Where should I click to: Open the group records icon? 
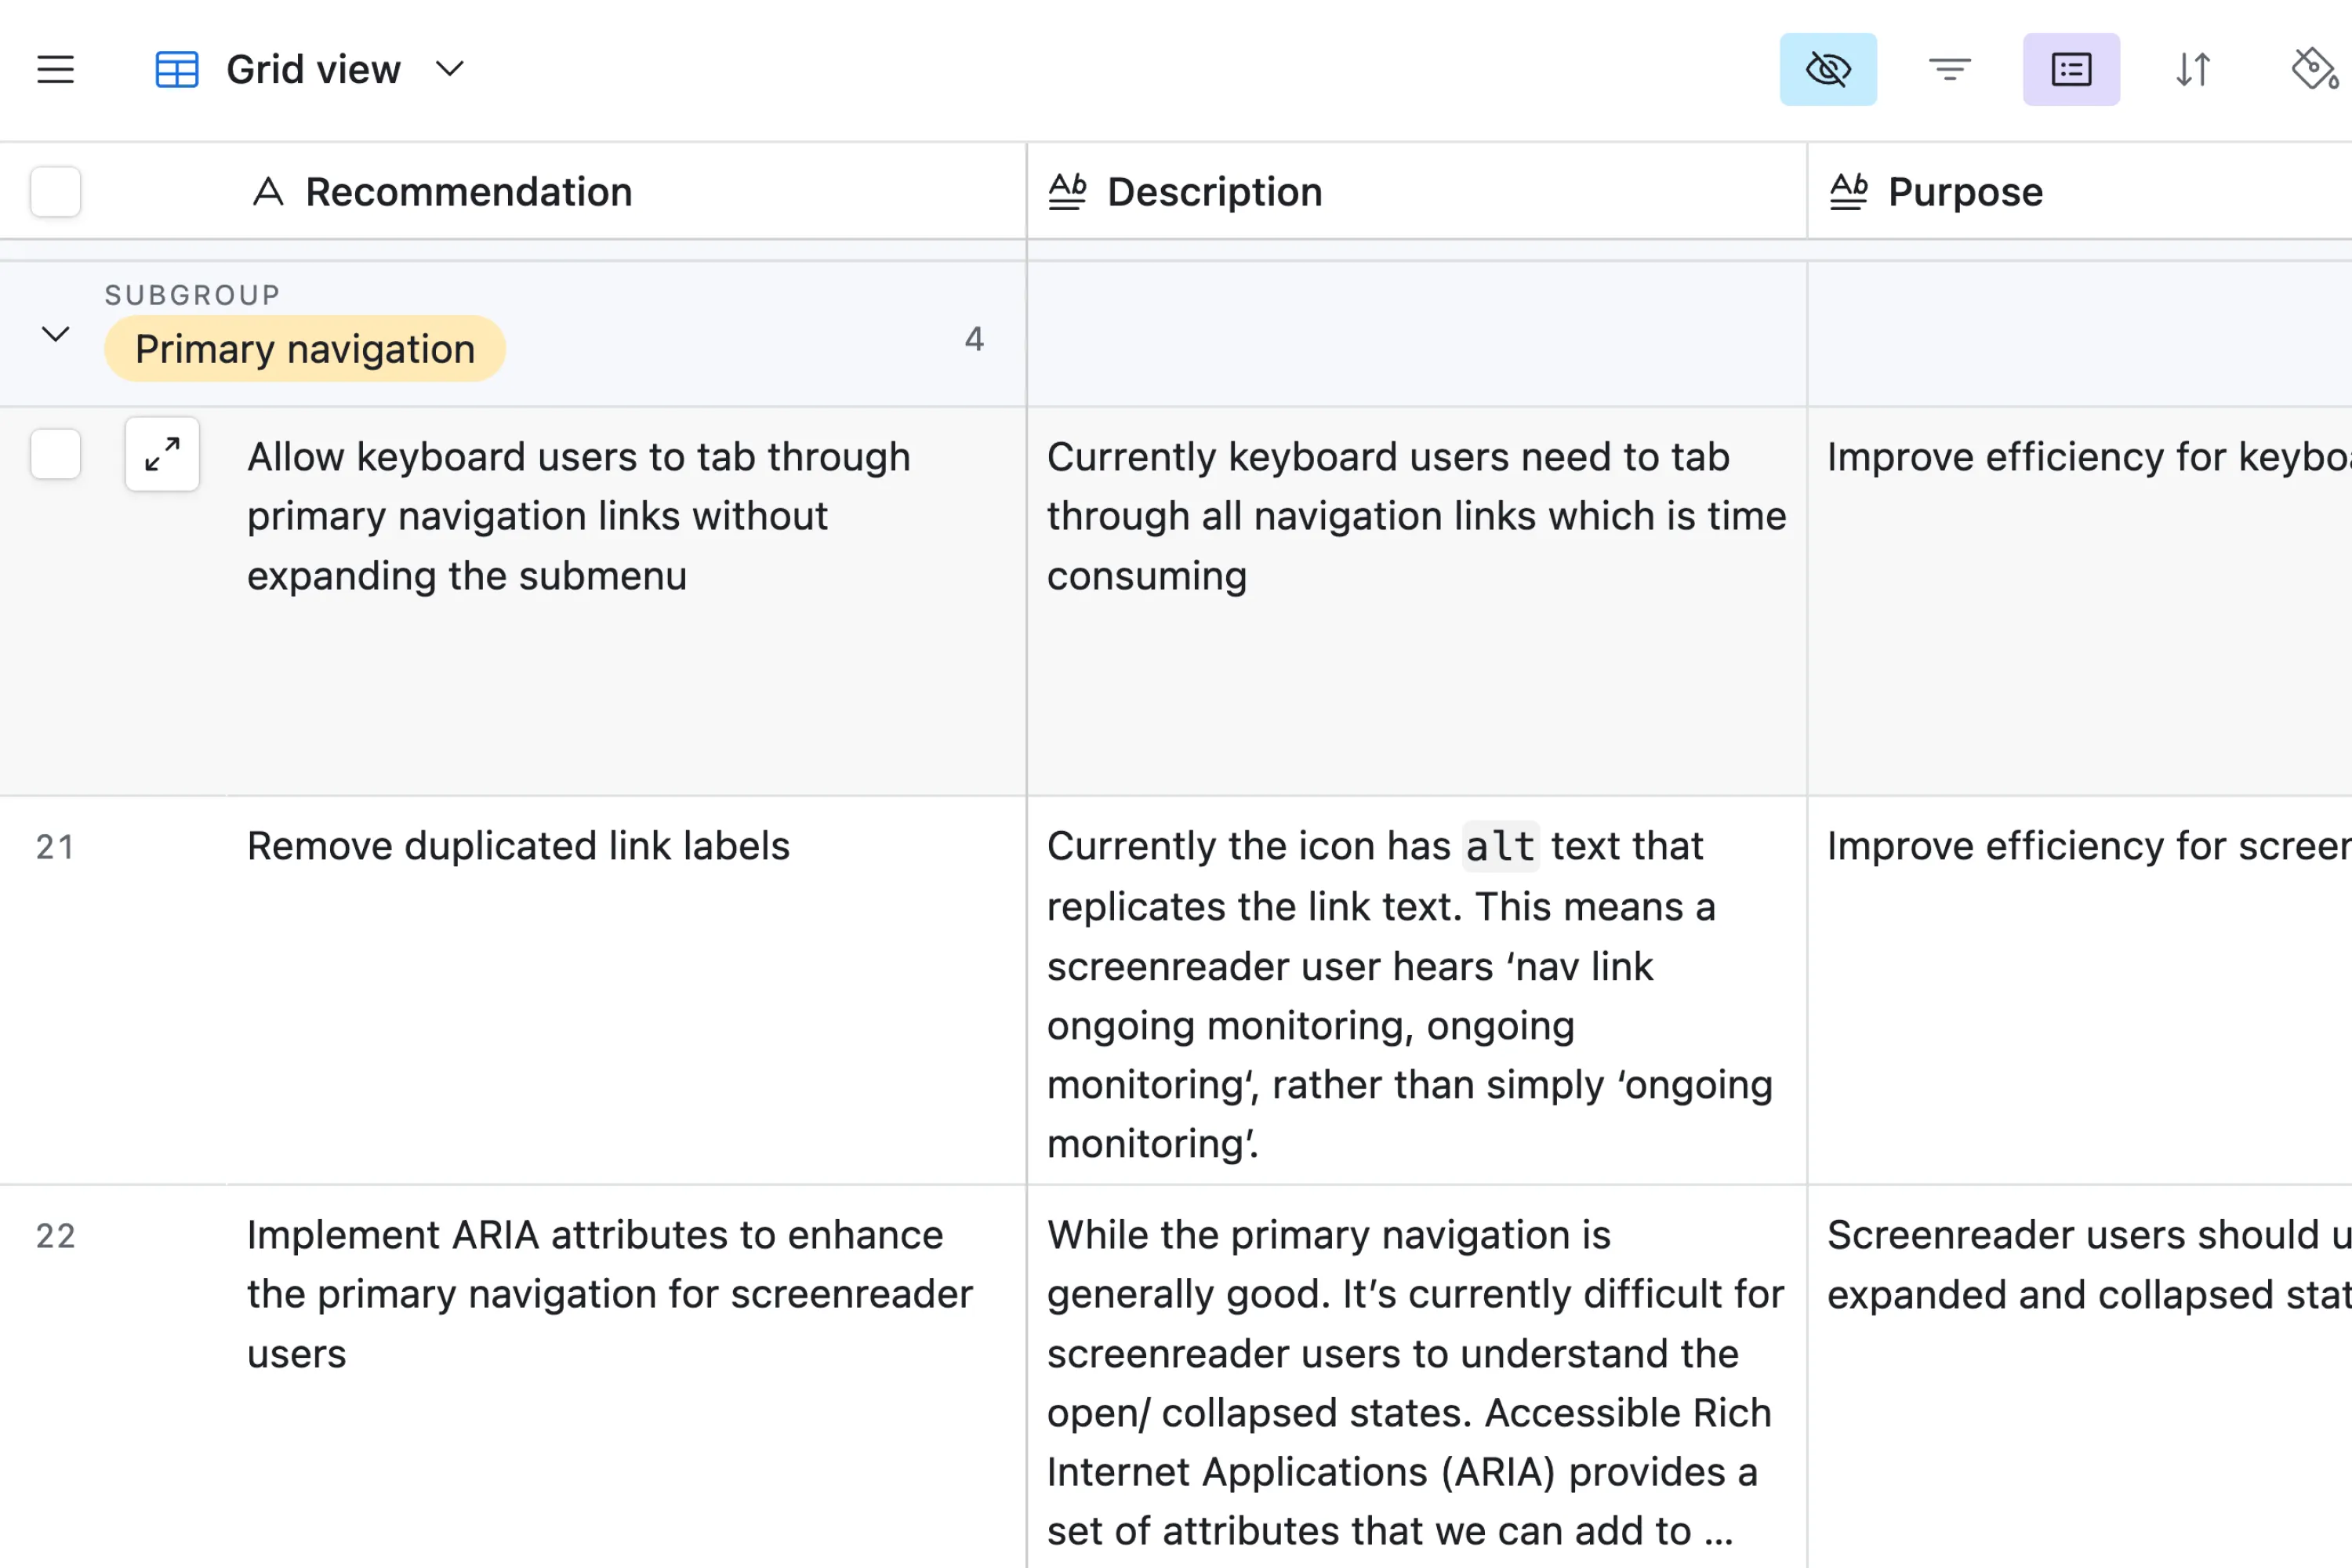(x=2071, y=70)
